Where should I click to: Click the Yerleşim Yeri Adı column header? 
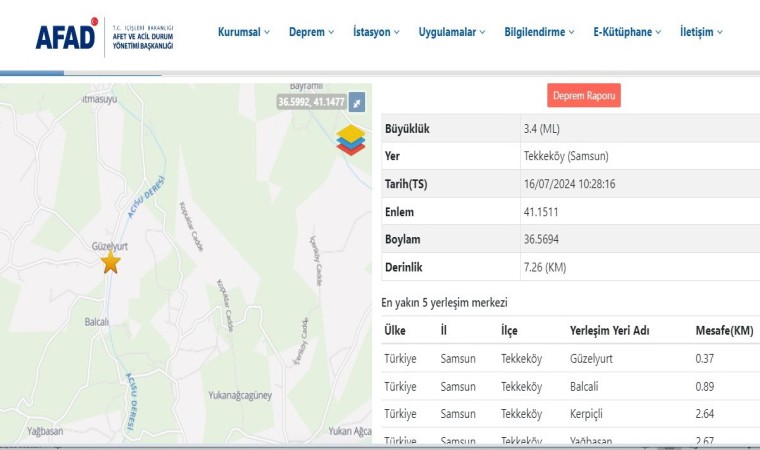pos(610,331)
